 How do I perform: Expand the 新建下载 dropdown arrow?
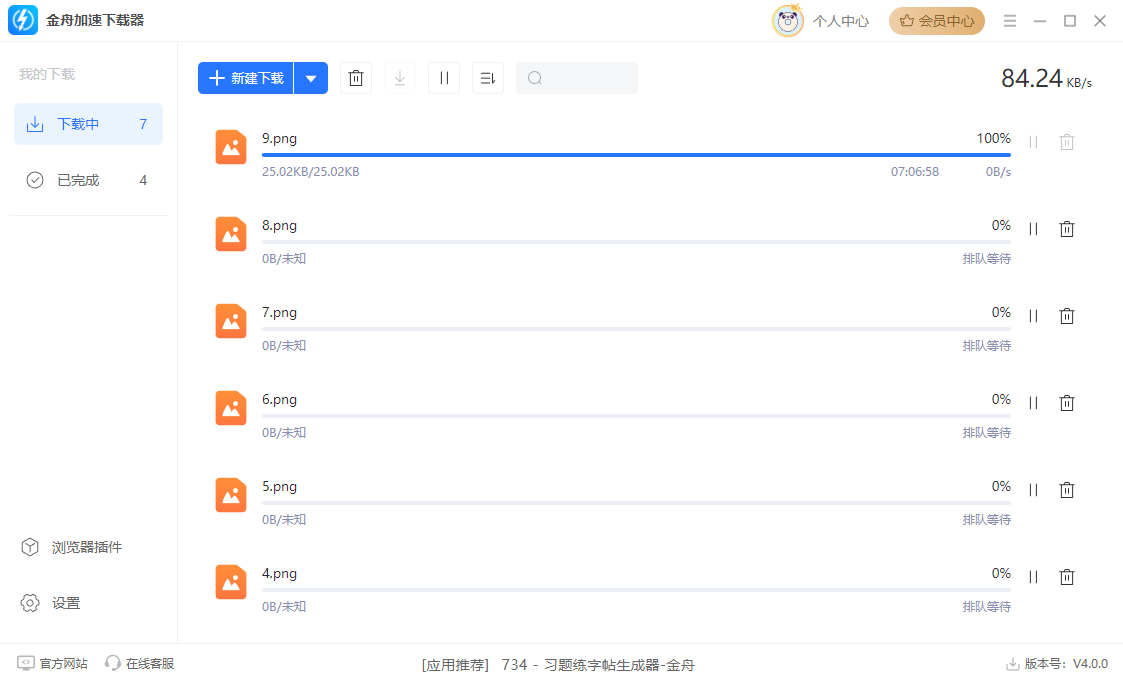pyautogui.click(x=311, y=77)
